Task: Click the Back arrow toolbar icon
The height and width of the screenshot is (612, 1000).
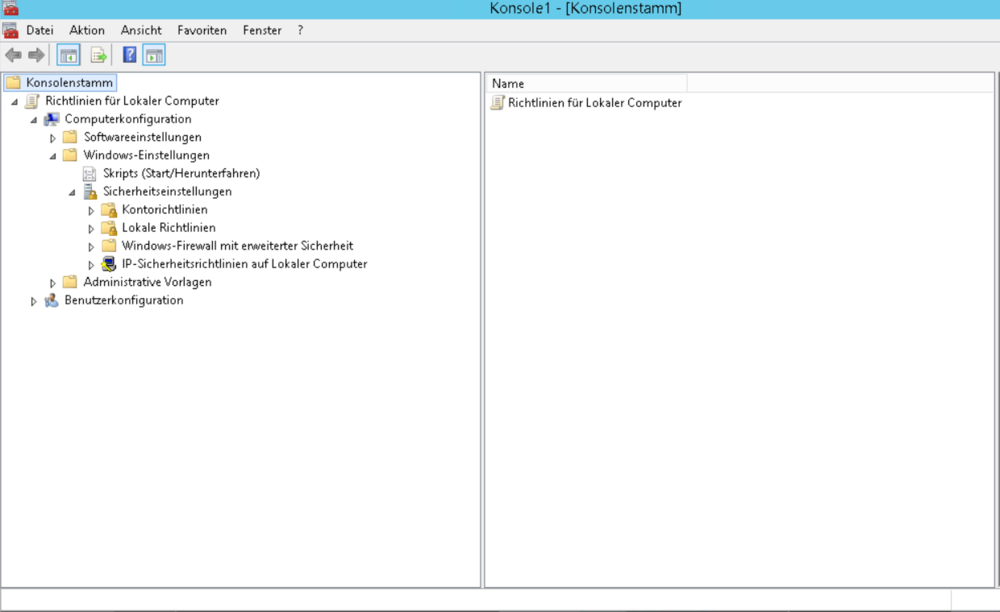Action: click(13, 55)
